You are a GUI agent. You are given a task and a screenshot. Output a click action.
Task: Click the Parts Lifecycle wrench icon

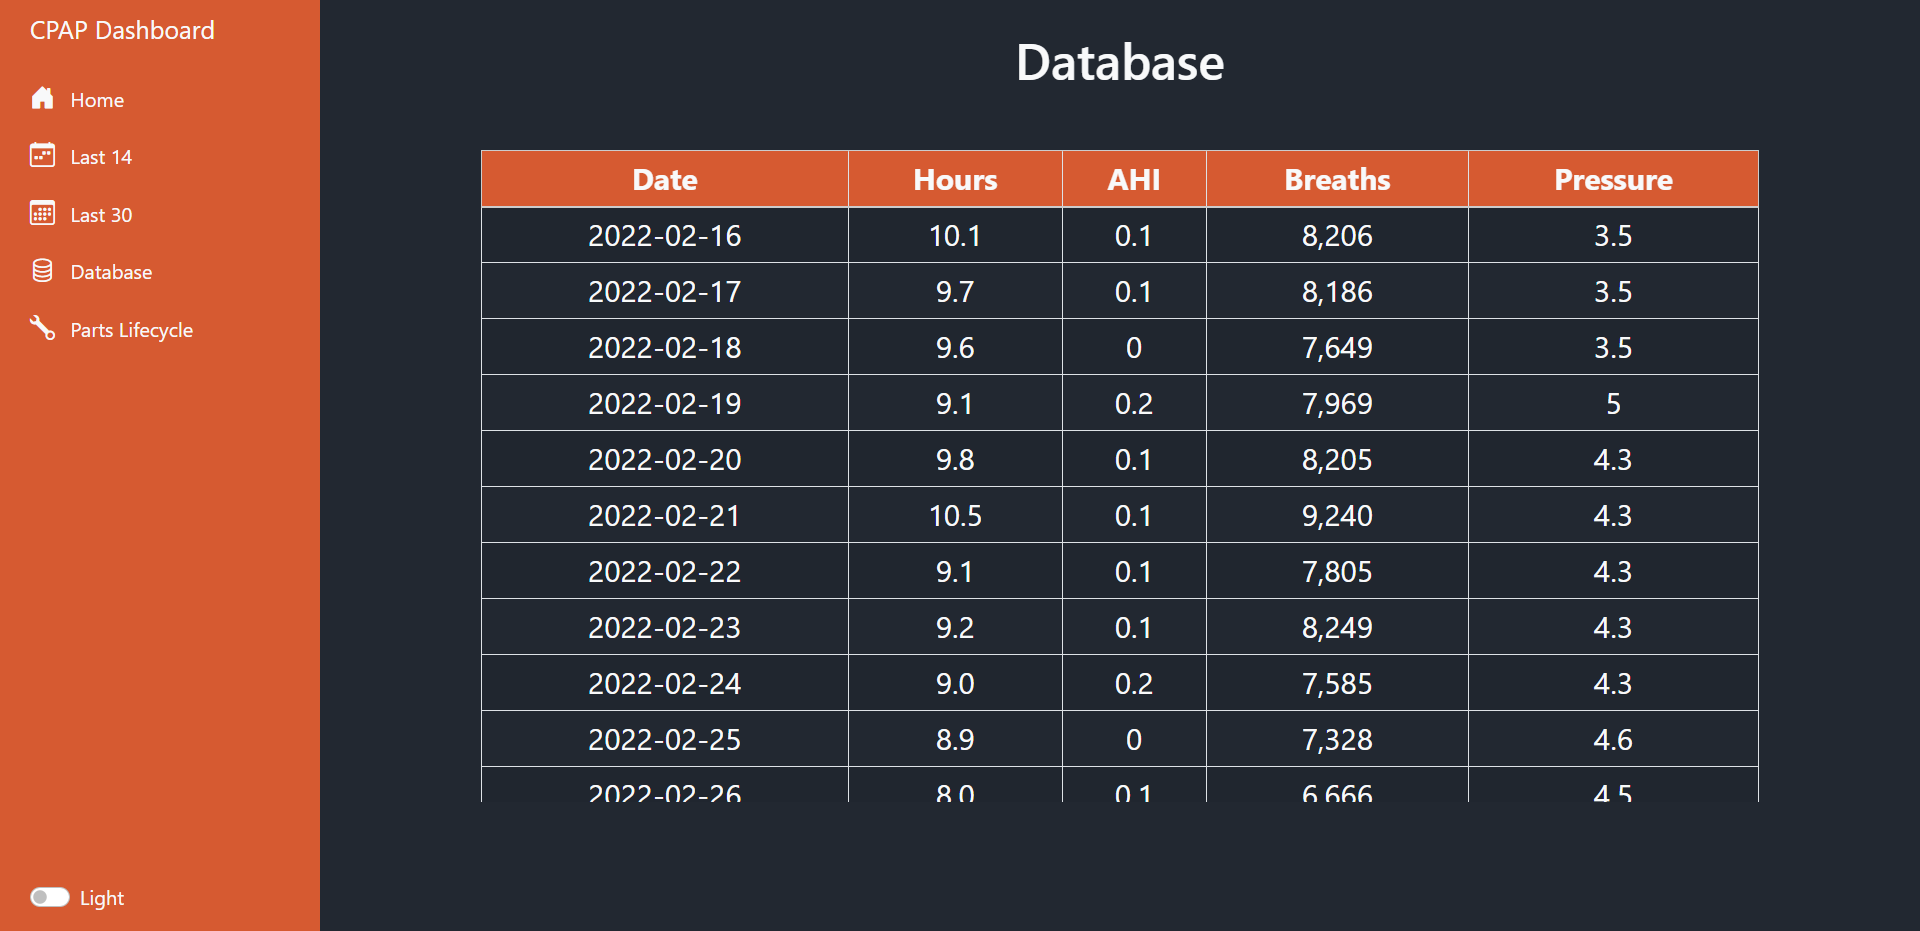[42, 328]
